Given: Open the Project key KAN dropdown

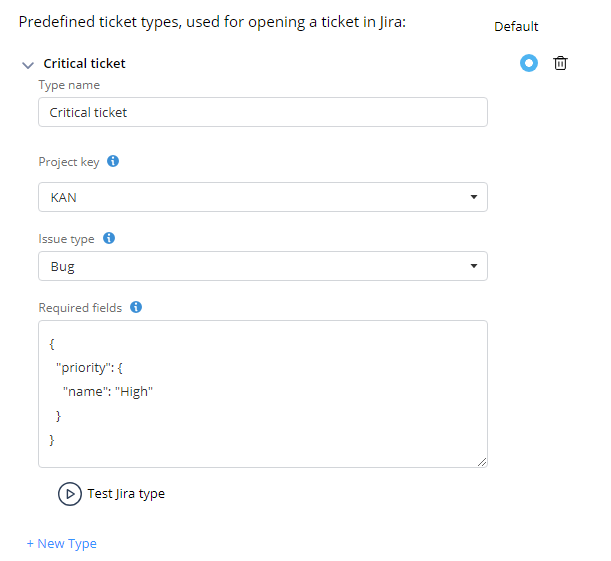Looking at the screenshot, I should click(263, 197).
